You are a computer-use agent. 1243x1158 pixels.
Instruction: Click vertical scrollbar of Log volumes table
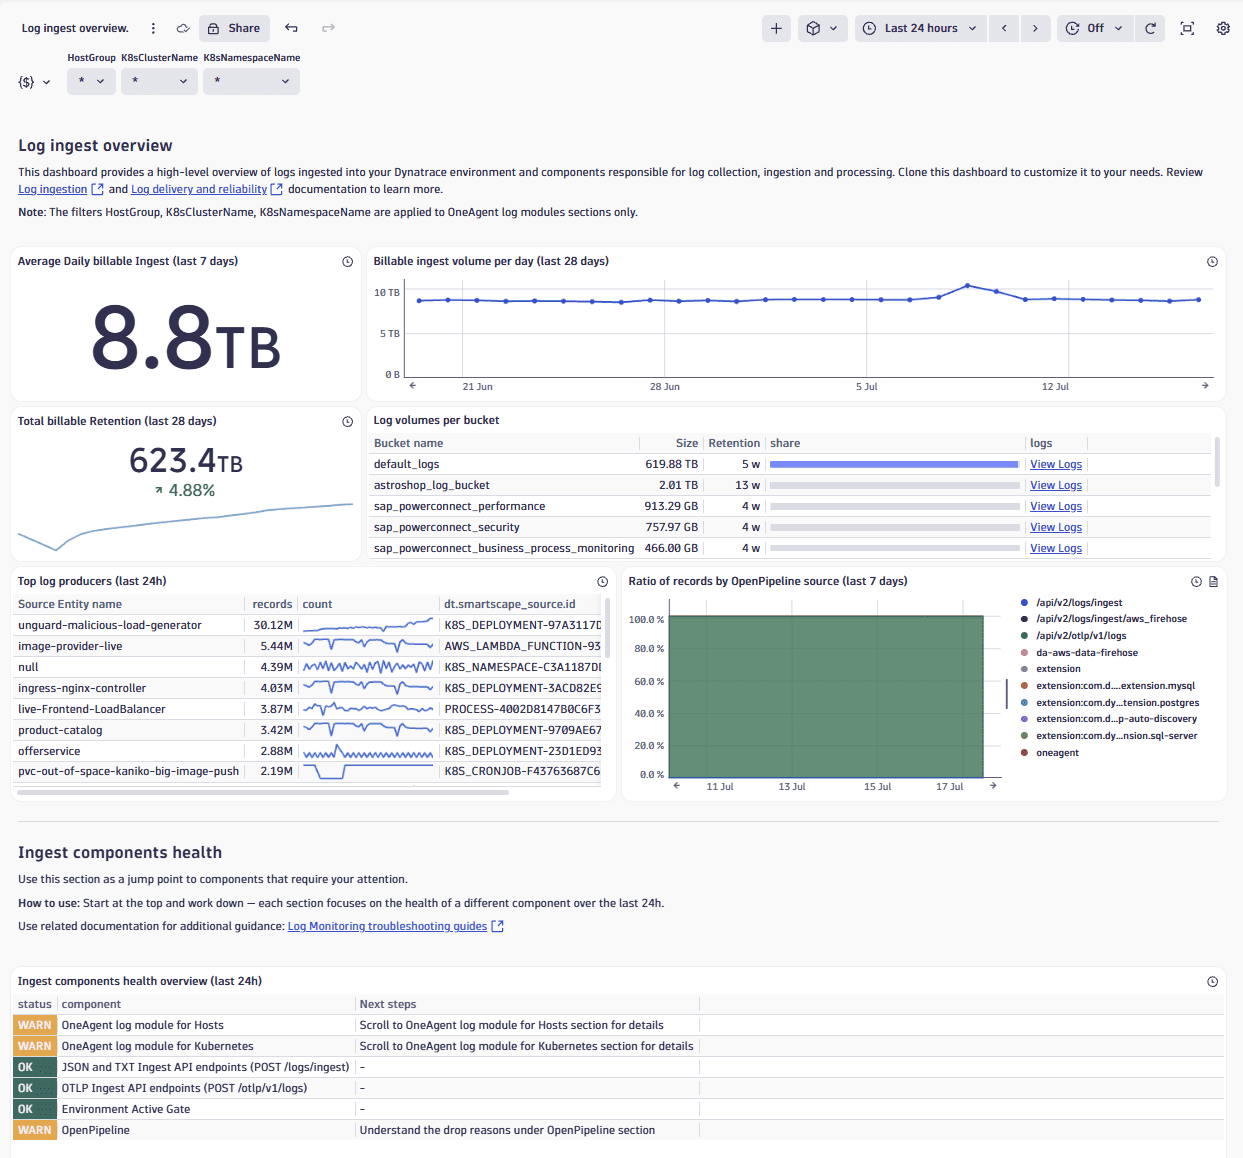pyautogui.click(x=1217, y=462)
